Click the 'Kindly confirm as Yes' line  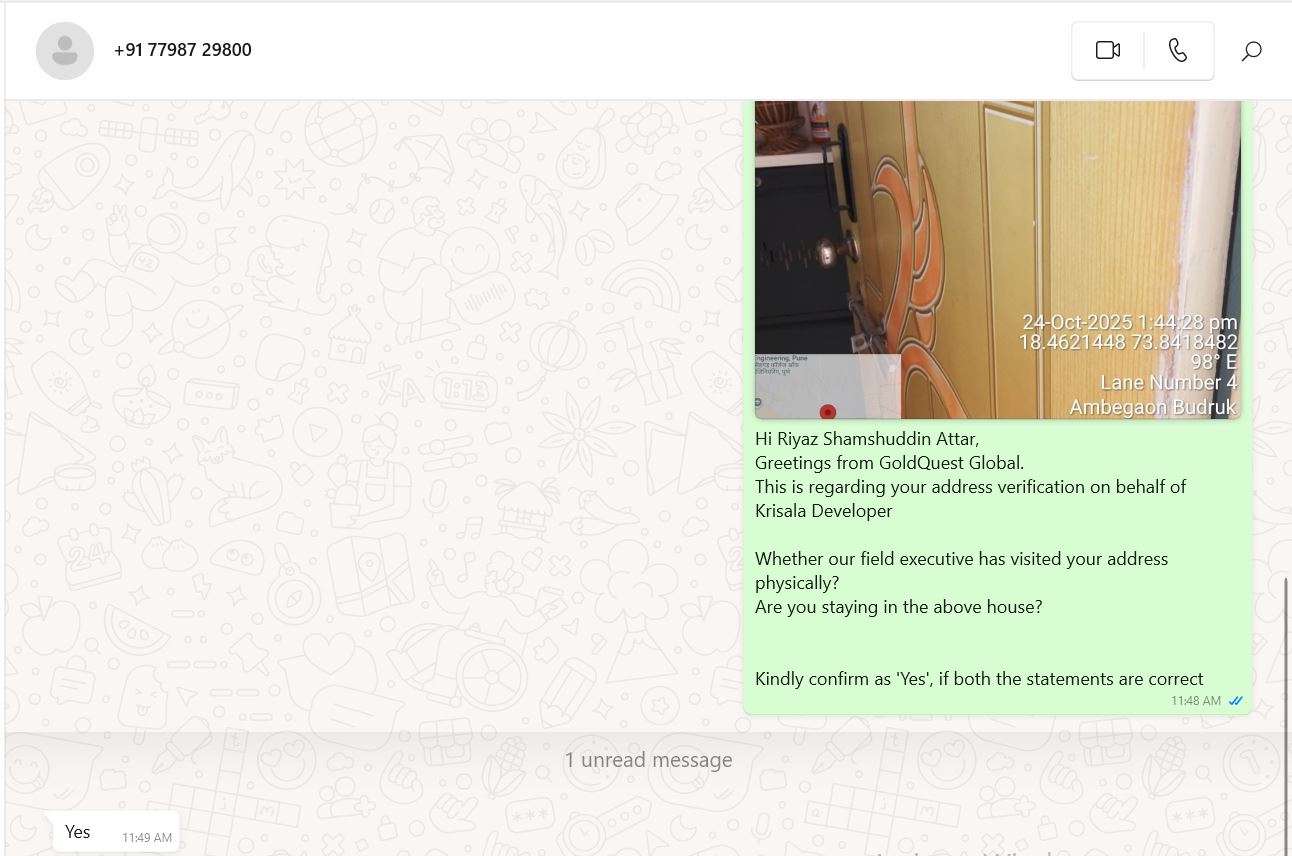979,679
